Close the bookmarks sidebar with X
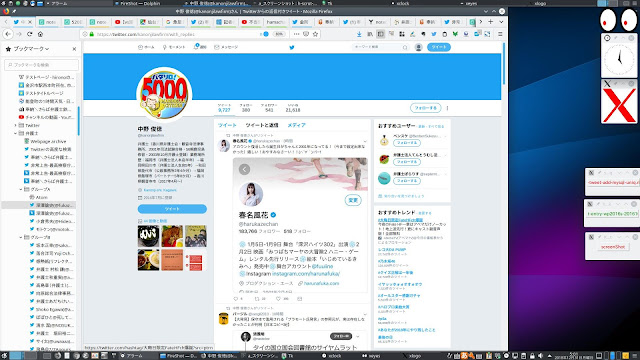Screen dimensions: 640x360 coord(74,49)
